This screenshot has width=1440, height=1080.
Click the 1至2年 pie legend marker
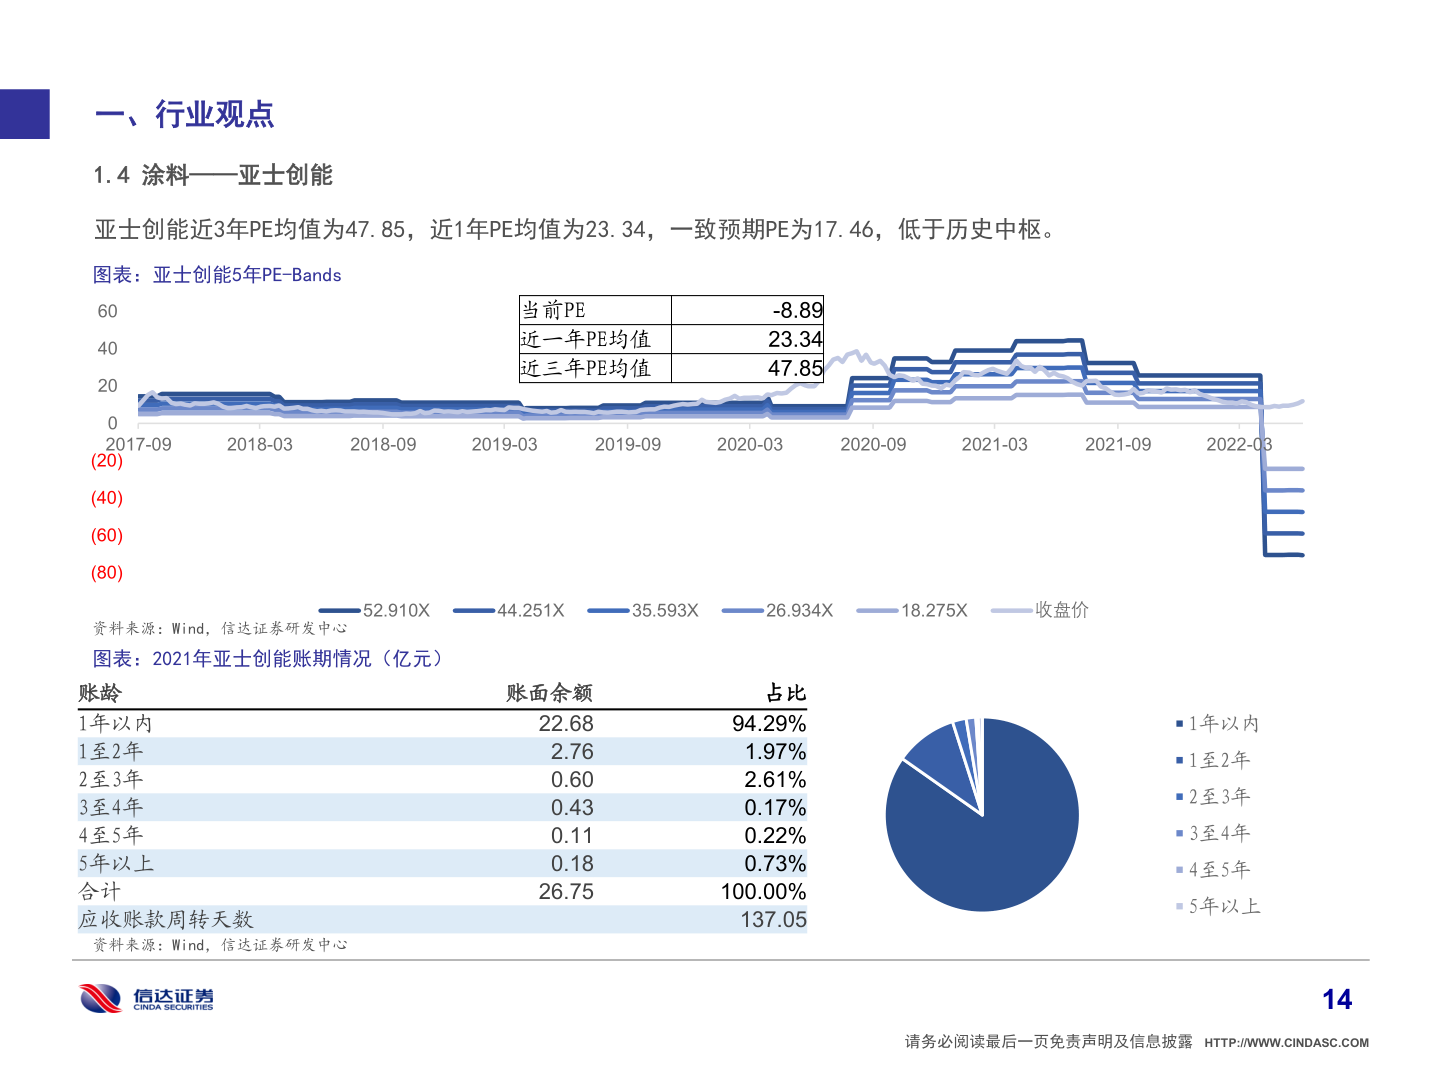point(1179,761)
